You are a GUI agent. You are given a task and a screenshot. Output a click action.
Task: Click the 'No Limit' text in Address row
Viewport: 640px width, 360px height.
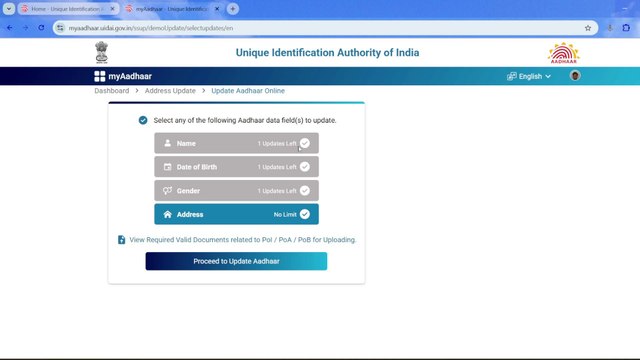(x=285, y=214)
